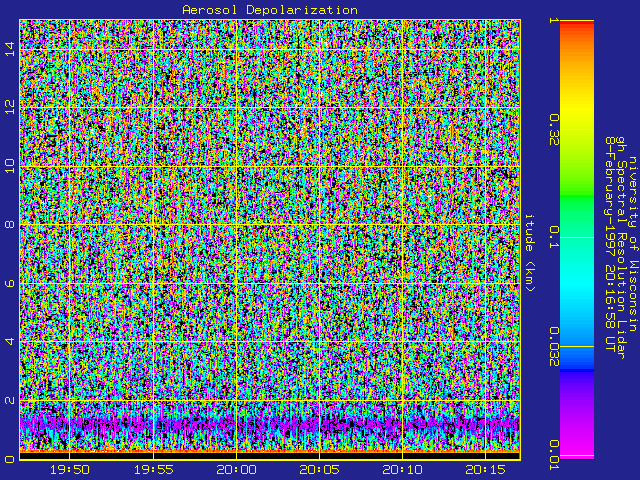Viewport: 640px width, 480px height.
Task: Click the 'itude (km)' axis label
Action: 529,253
